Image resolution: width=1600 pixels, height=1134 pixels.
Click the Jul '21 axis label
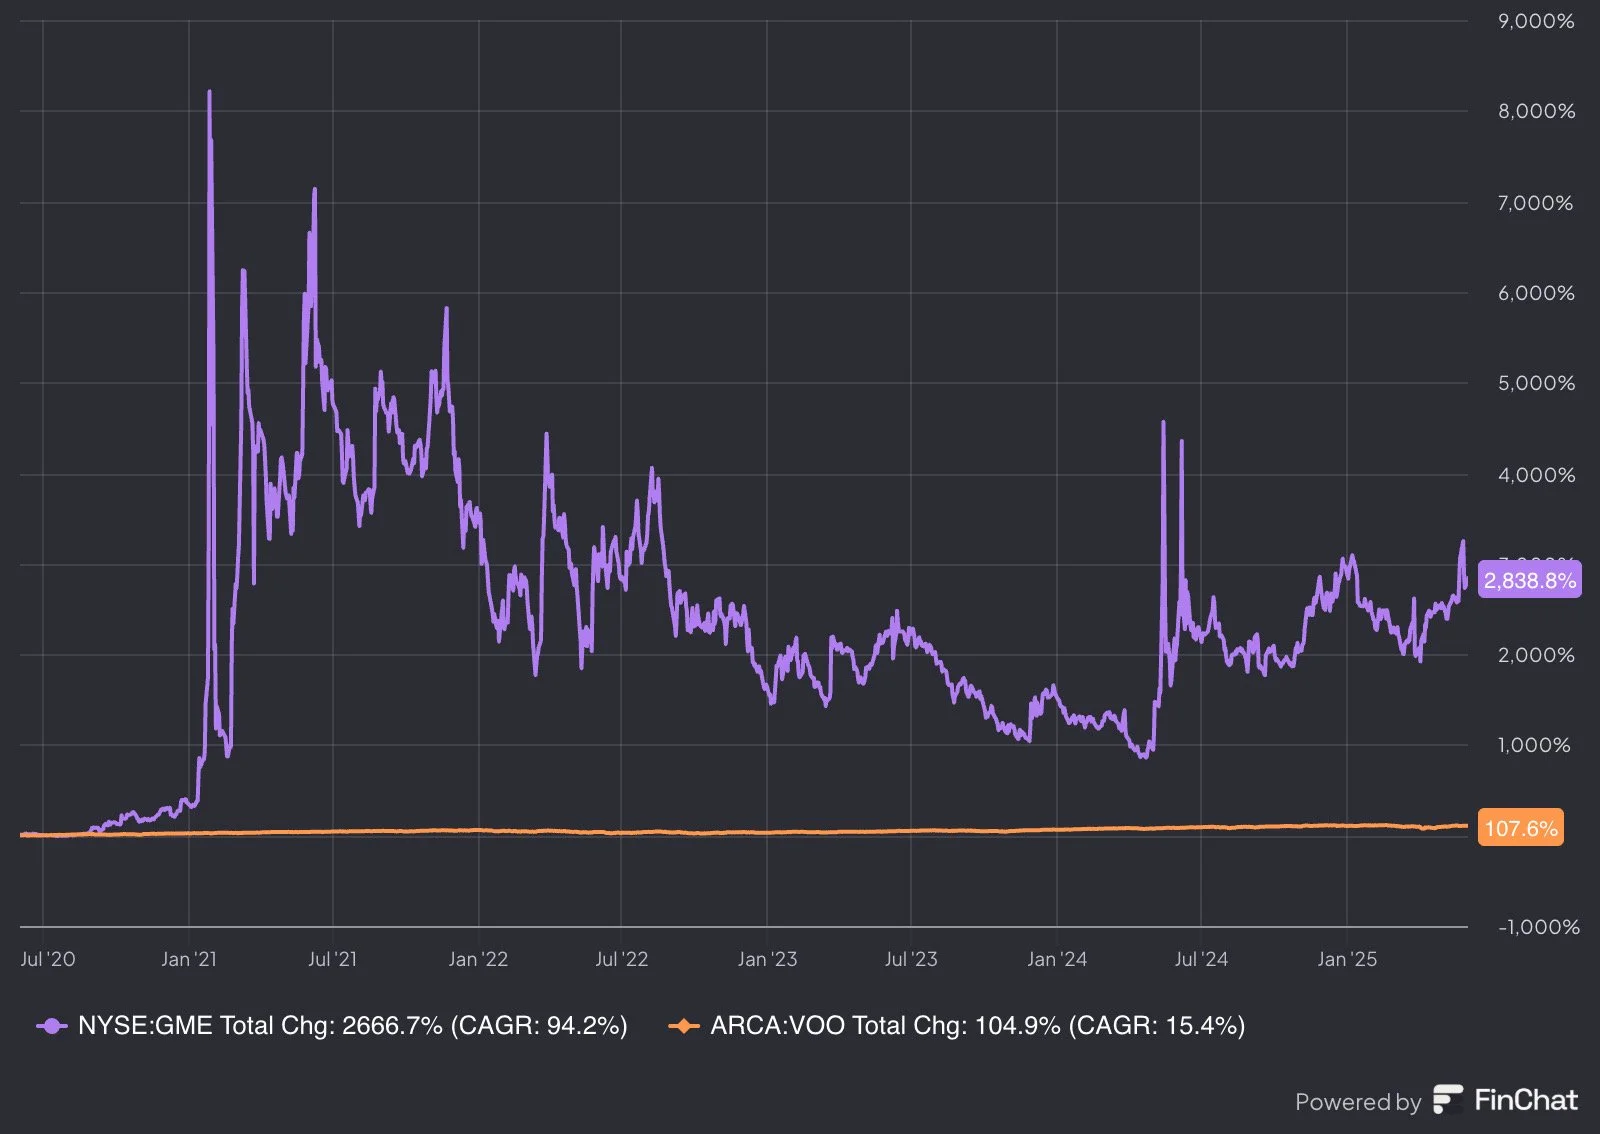[x=332, y=959]
